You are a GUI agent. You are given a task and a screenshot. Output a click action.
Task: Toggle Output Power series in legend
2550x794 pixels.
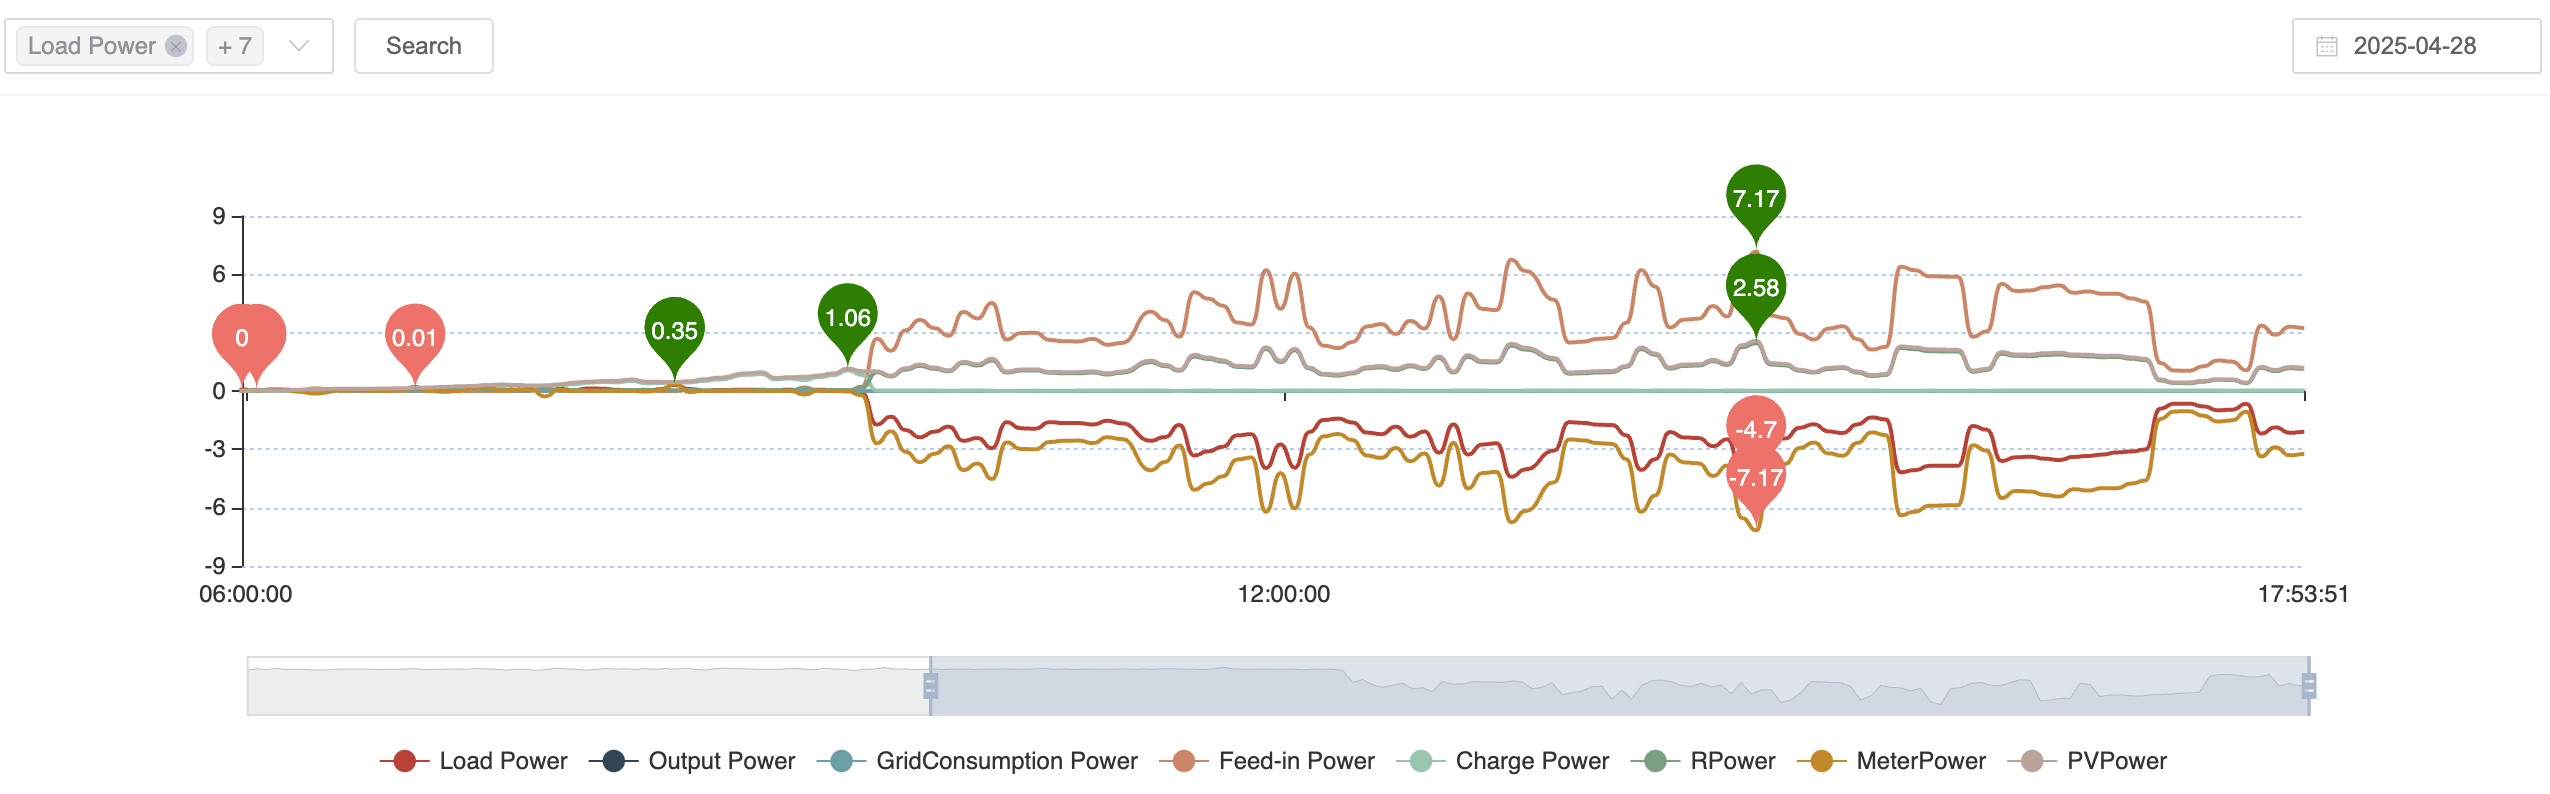point(721,761)
